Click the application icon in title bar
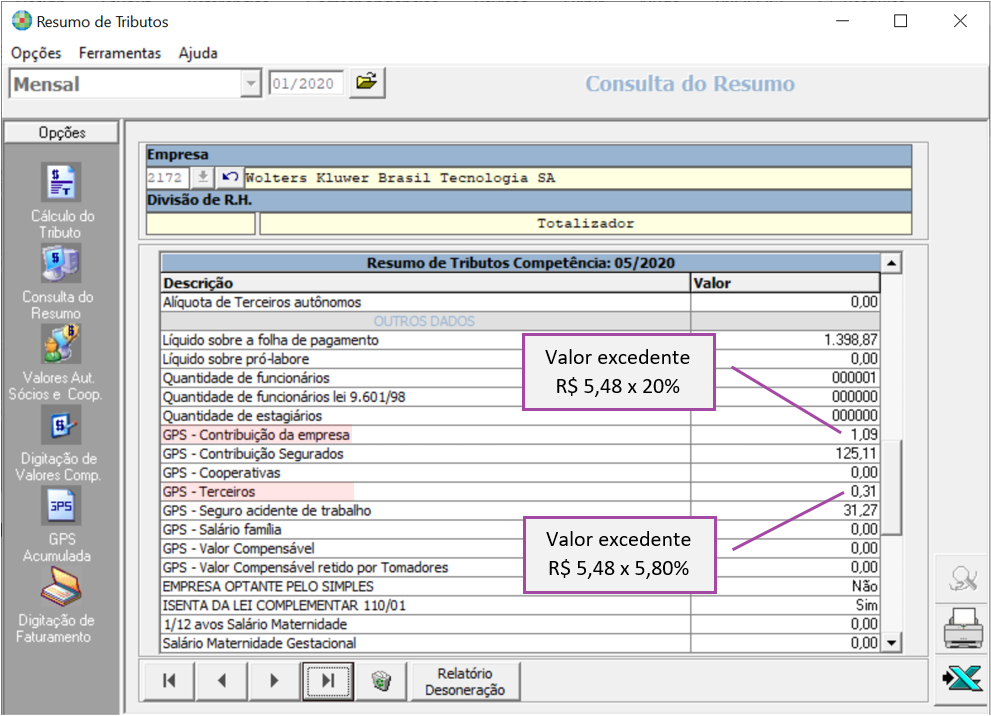This screenshot has height=716, width=991. [21, 21]
